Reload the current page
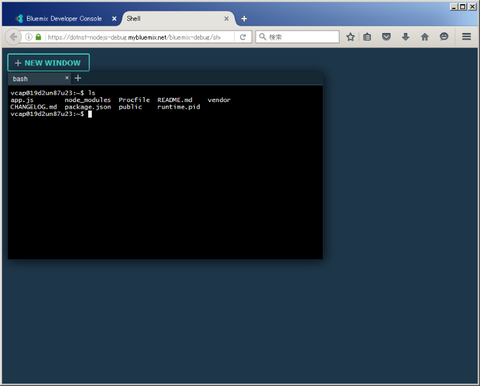Viewport: 480px width, 386px height. (243, 37)
